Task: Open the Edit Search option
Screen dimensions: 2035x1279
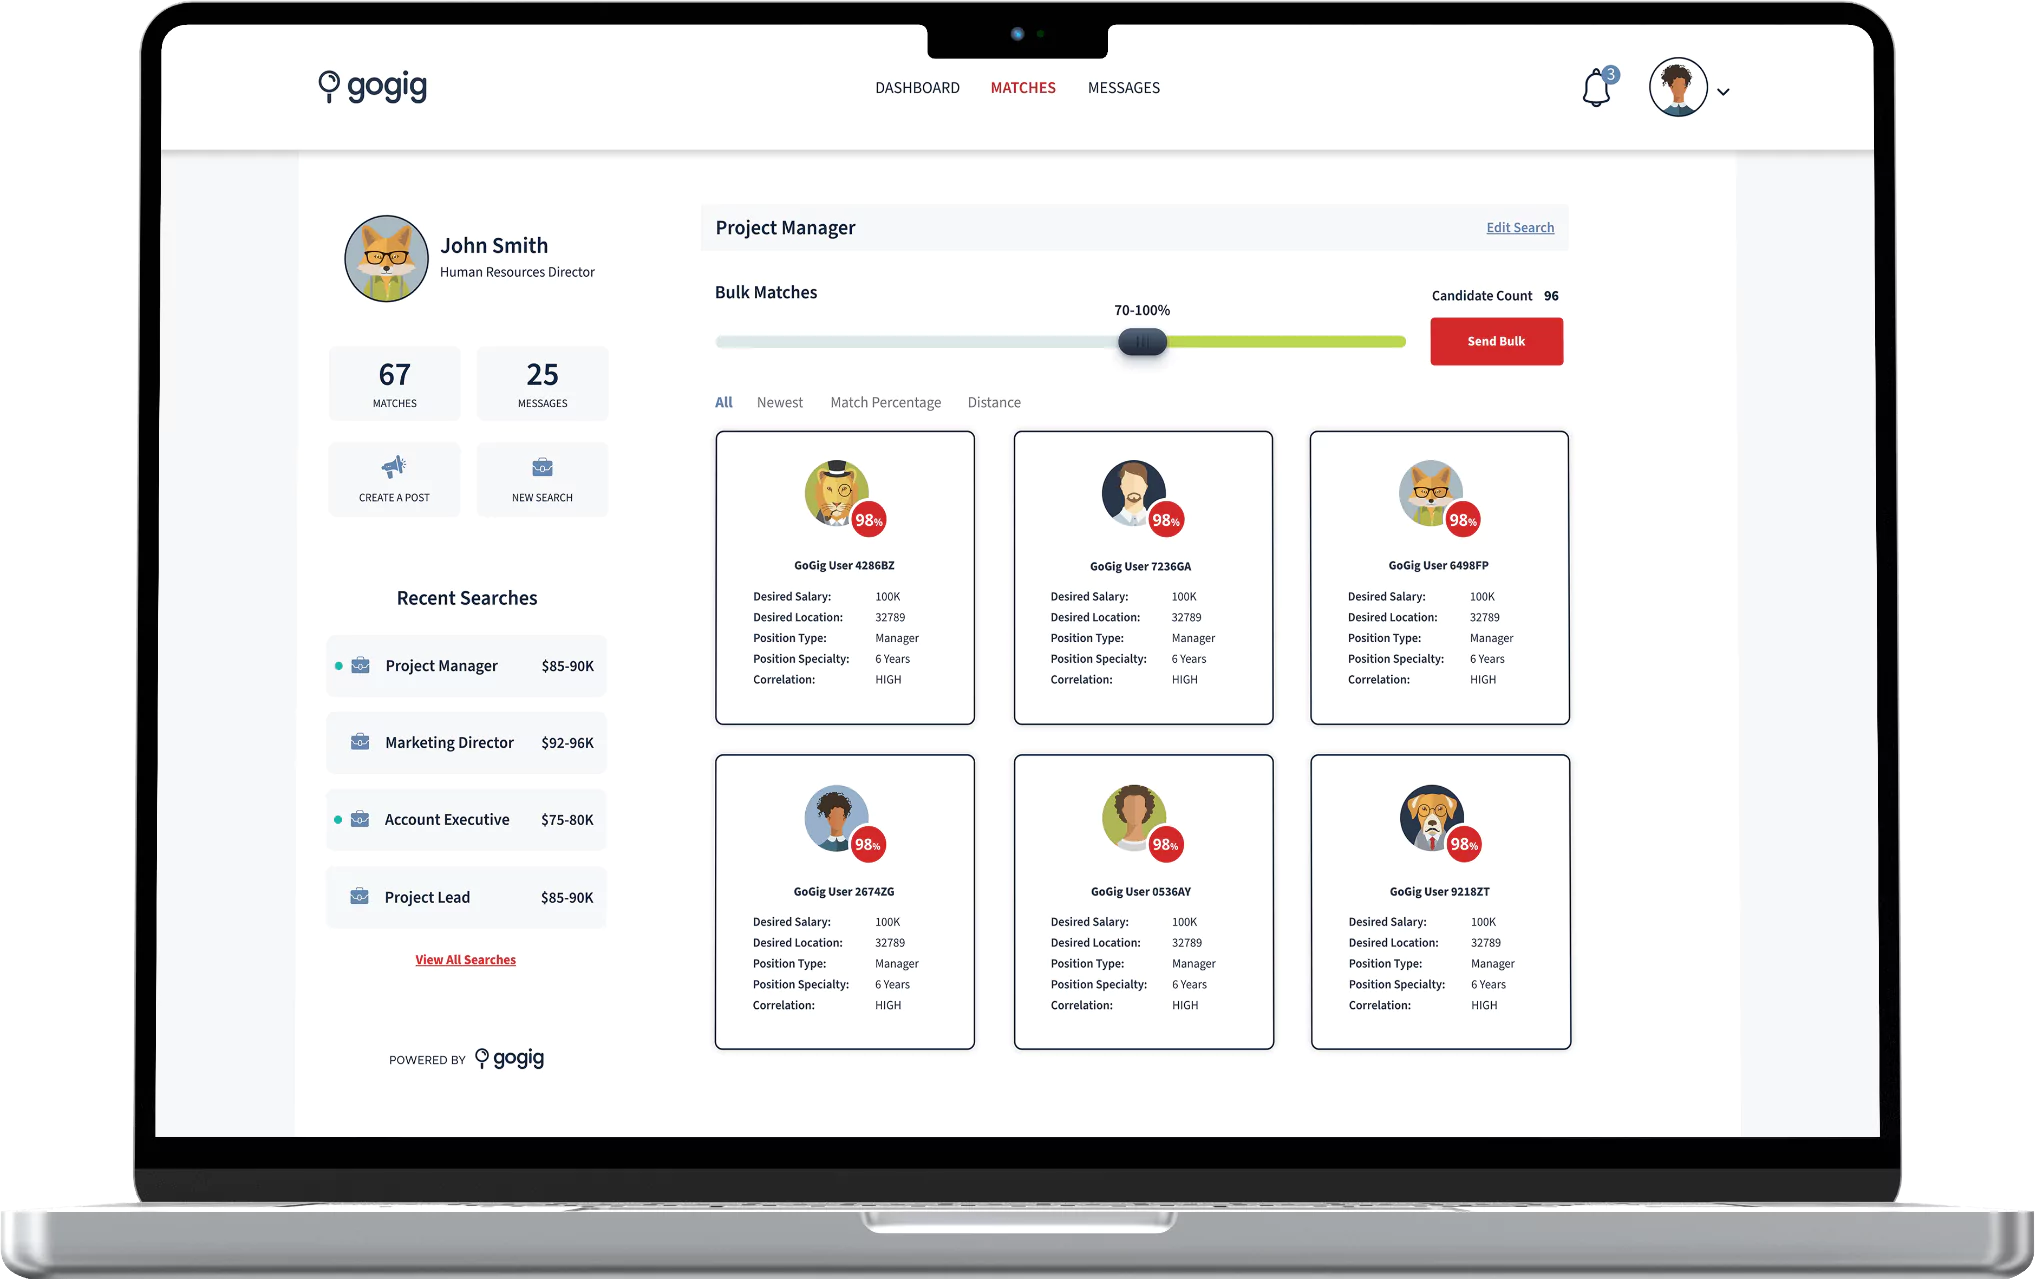Action: point(1519,227)
